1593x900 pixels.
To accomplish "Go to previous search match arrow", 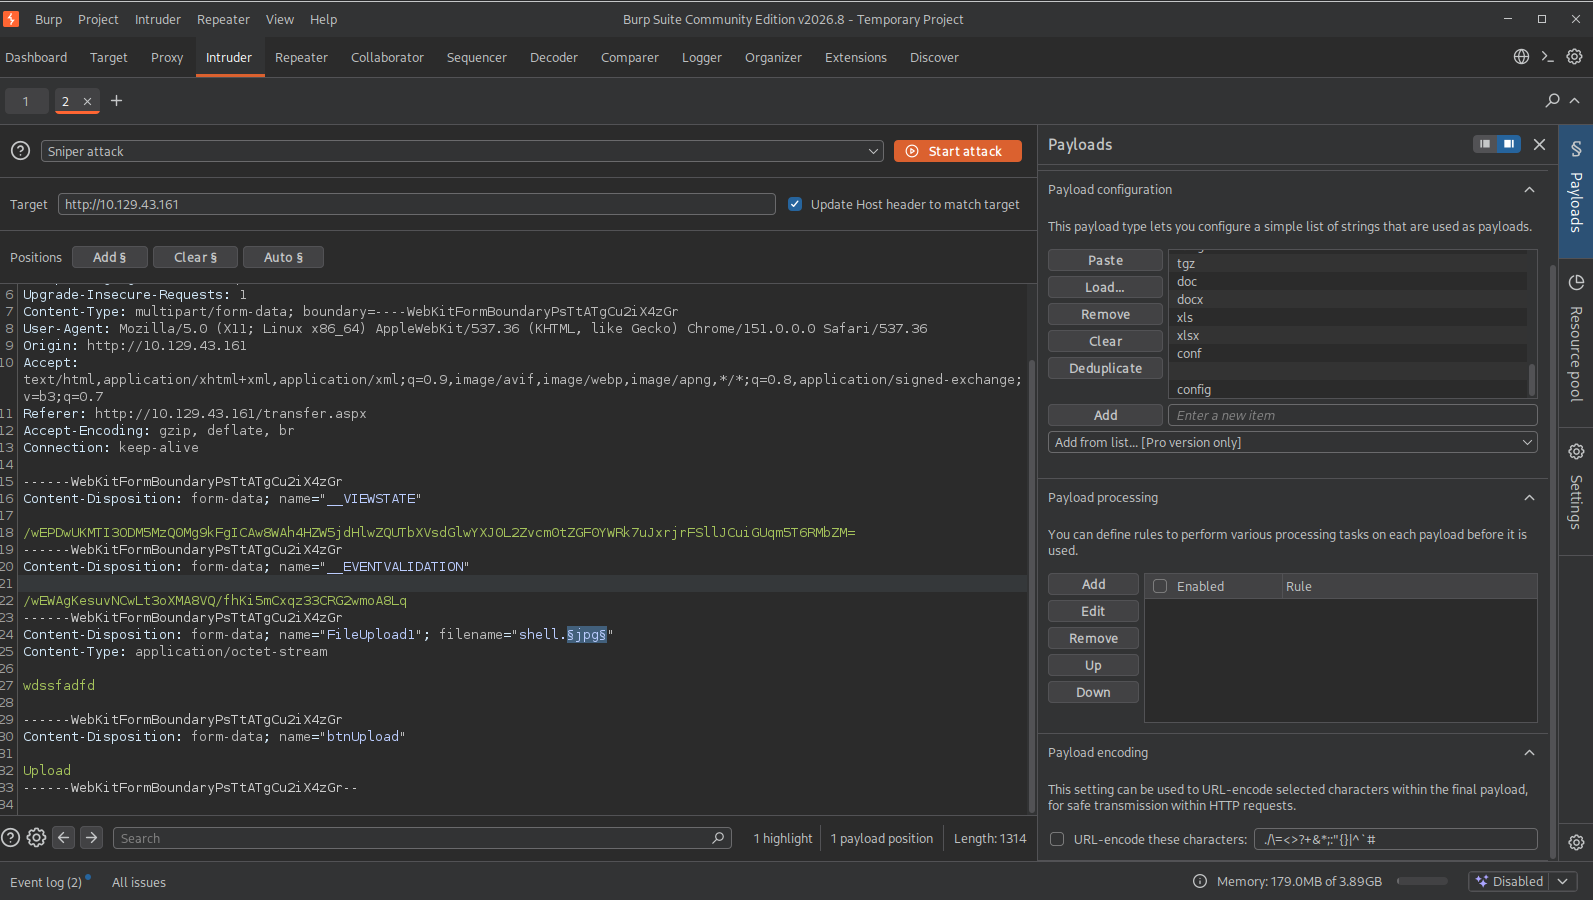I will 64,838.
